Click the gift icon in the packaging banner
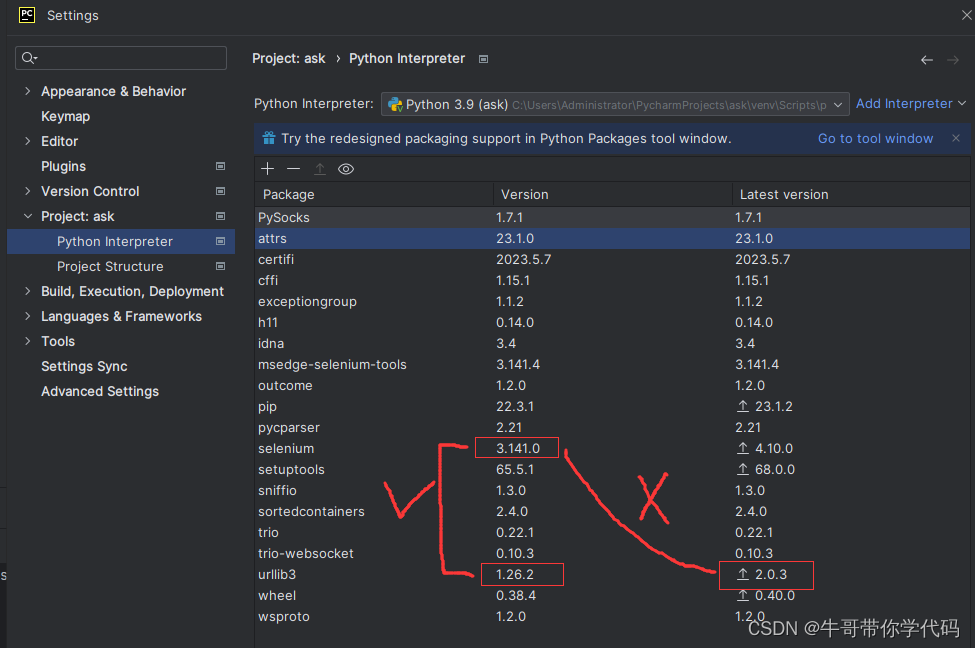 coord(269,138)
